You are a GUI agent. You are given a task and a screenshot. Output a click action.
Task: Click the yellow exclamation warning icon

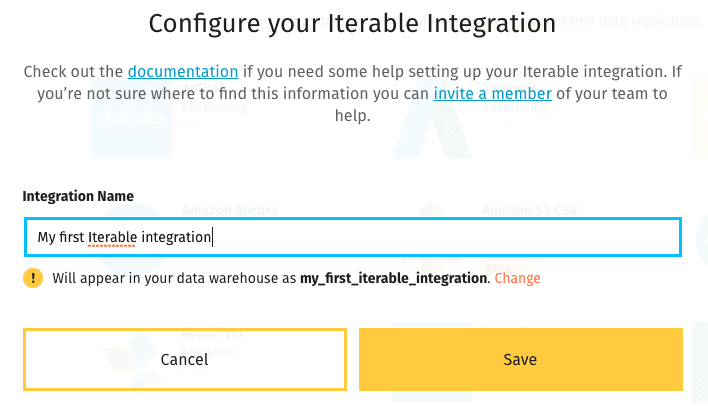point(33,278)
